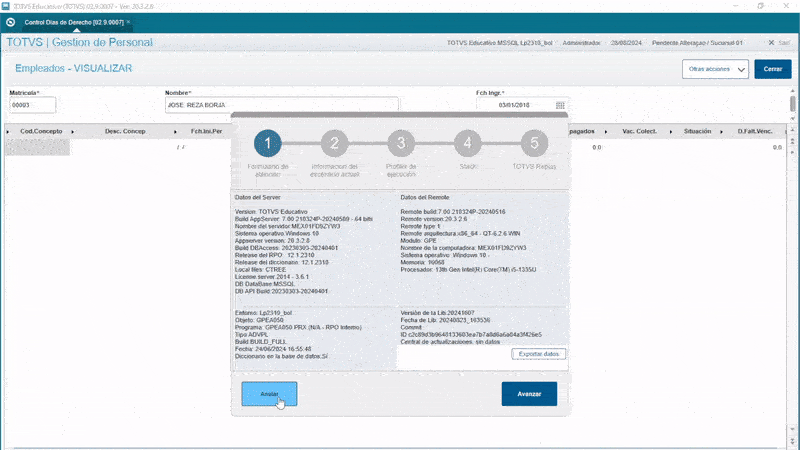The image size is (800, 450).
Task: Click the Fch.Ini.Per column header
Action: (206, 131)
